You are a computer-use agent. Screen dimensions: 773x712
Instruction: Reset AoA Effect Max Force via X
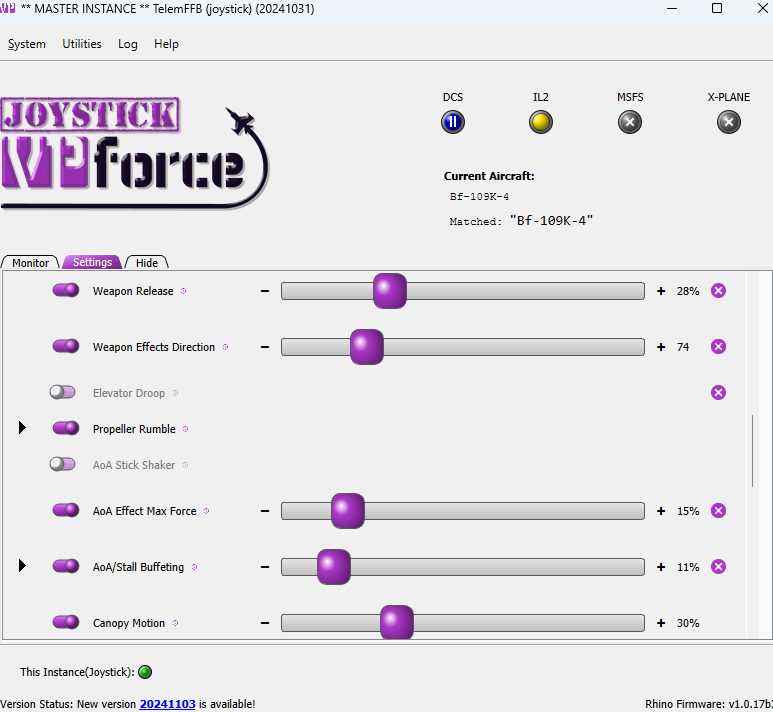point(718,511)
